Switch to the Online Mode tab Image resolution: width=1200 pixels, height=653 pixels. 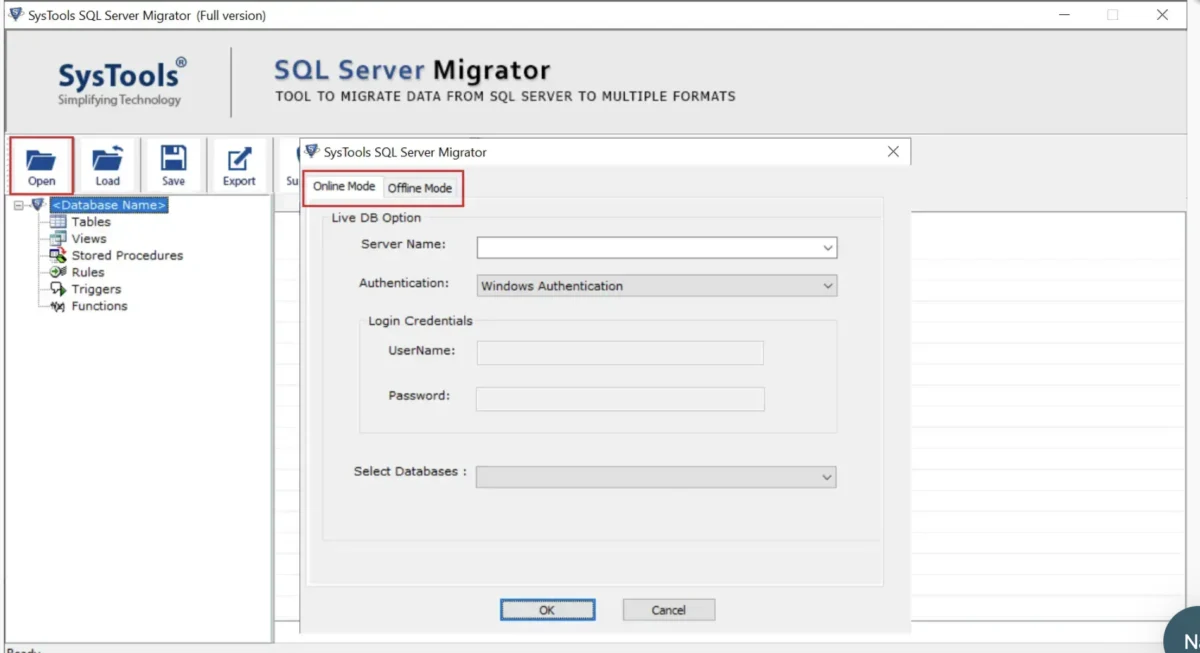(x=344, y=187)
